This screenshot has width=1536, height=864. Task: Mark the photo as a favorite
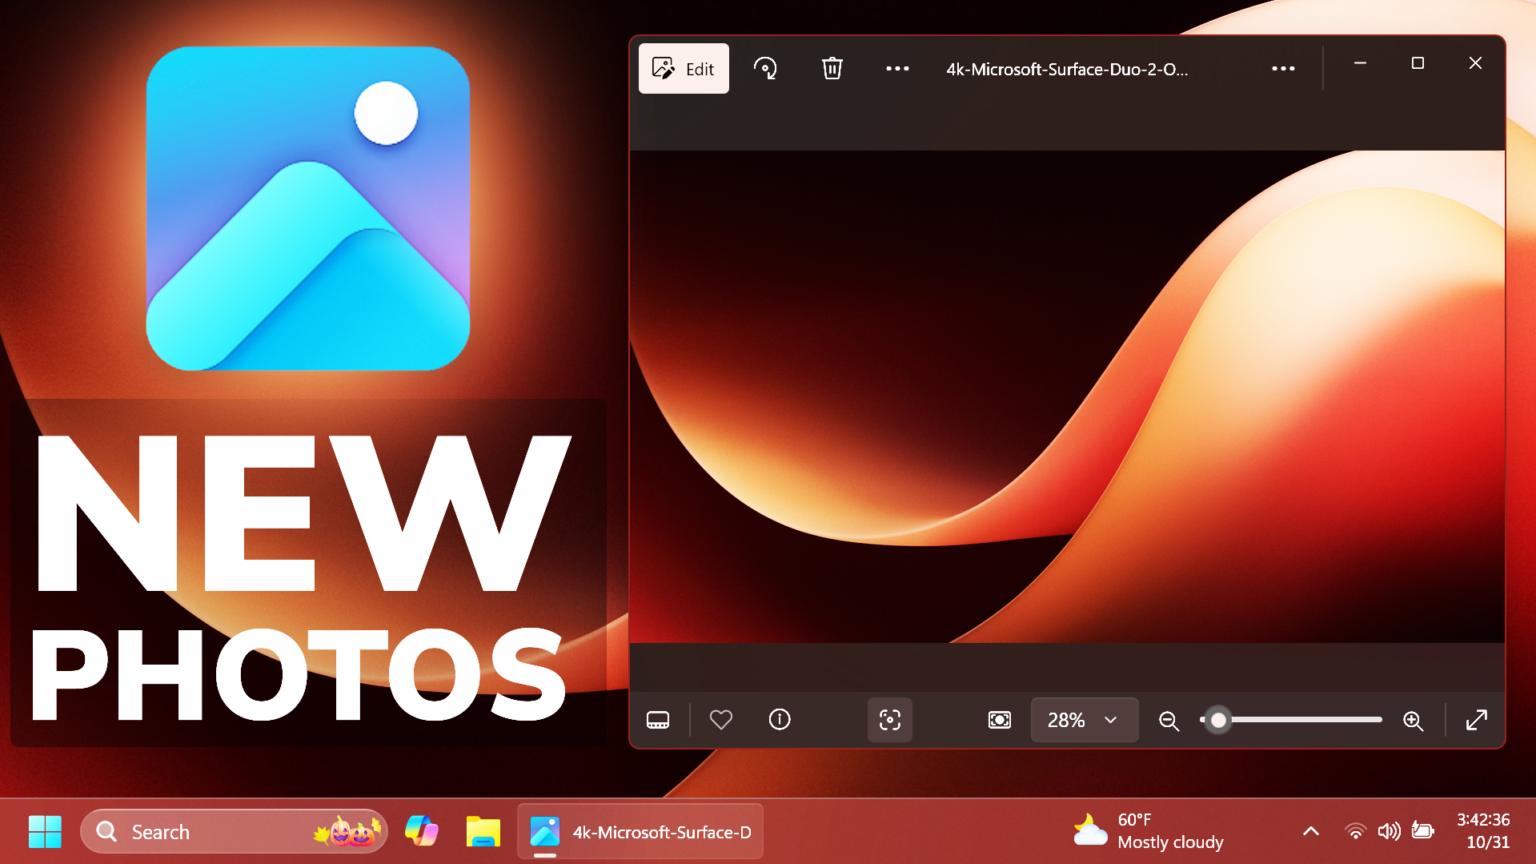point(721,719)
